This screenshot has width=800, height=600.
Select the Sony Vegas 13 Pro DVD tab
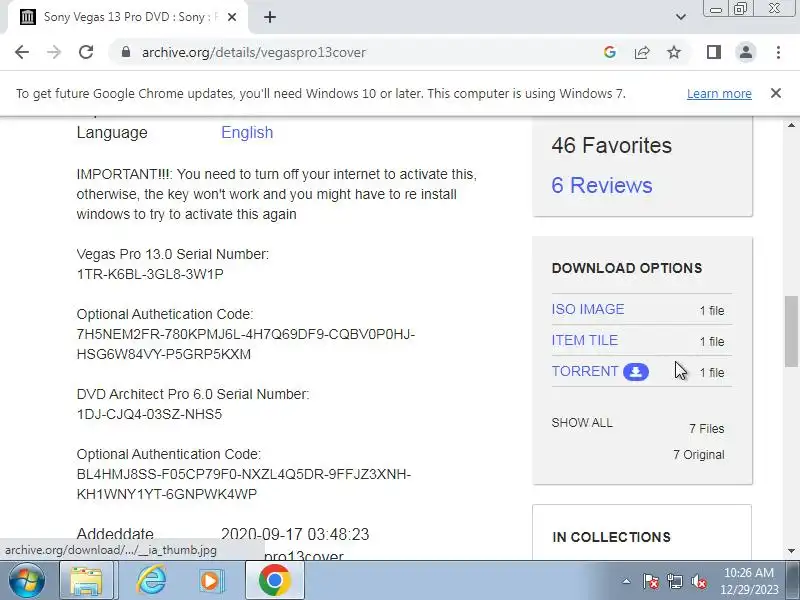click(128, 17)
